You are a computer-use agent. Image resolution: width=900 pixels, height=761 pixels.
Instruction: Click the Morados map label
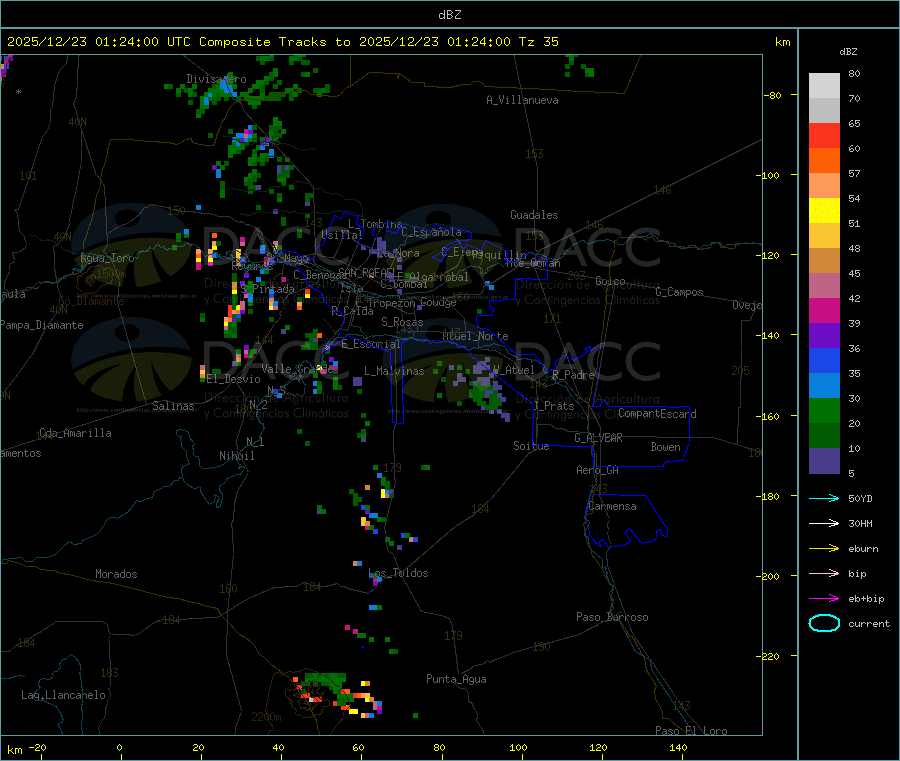pyautogui.click(x=117, y=574)
